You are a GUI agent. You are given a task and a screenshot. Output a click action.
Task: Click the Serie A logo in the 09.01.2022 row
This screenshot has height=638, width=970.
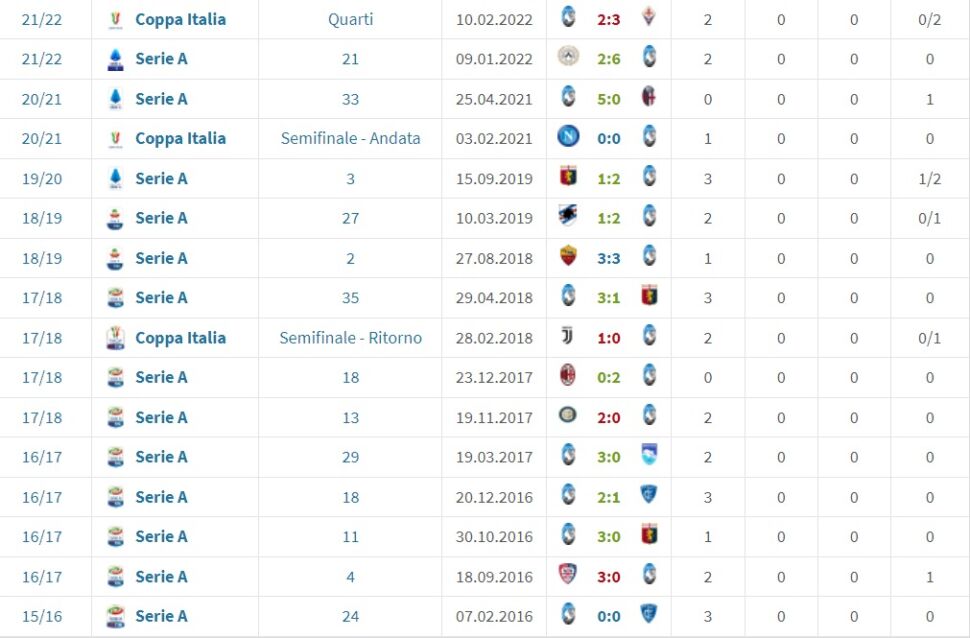coord(115,59)
